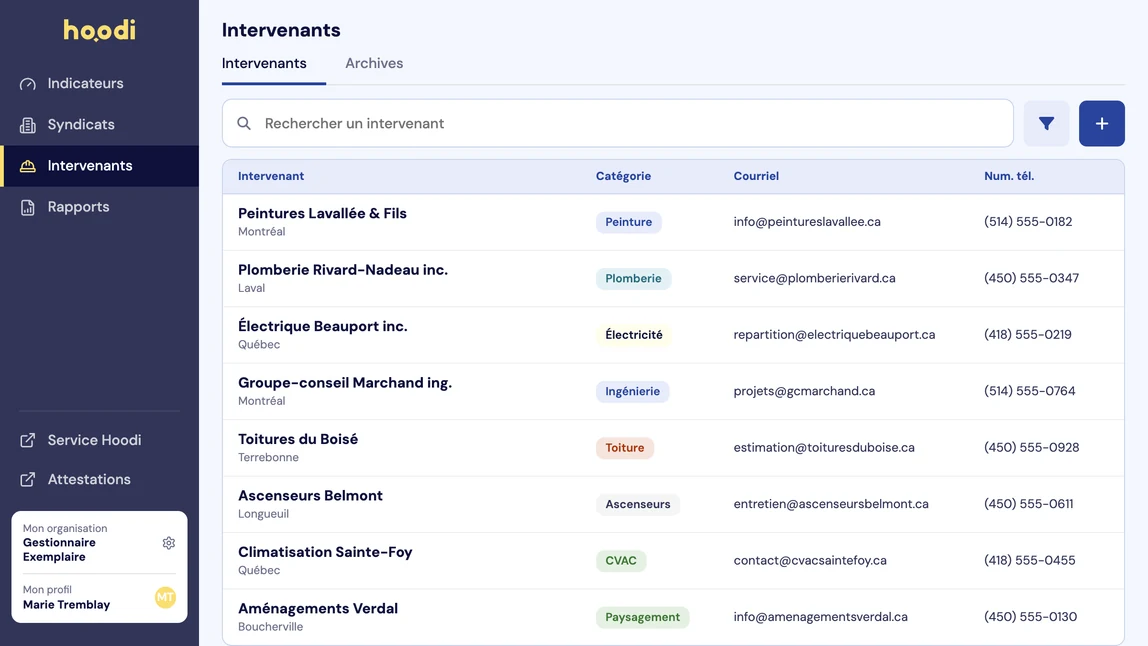Image resolution: width=1148 pixels, height=646 pixels.
Task: Click email entretien@ascenseursbelmont.ca
Action: [831, 504]
